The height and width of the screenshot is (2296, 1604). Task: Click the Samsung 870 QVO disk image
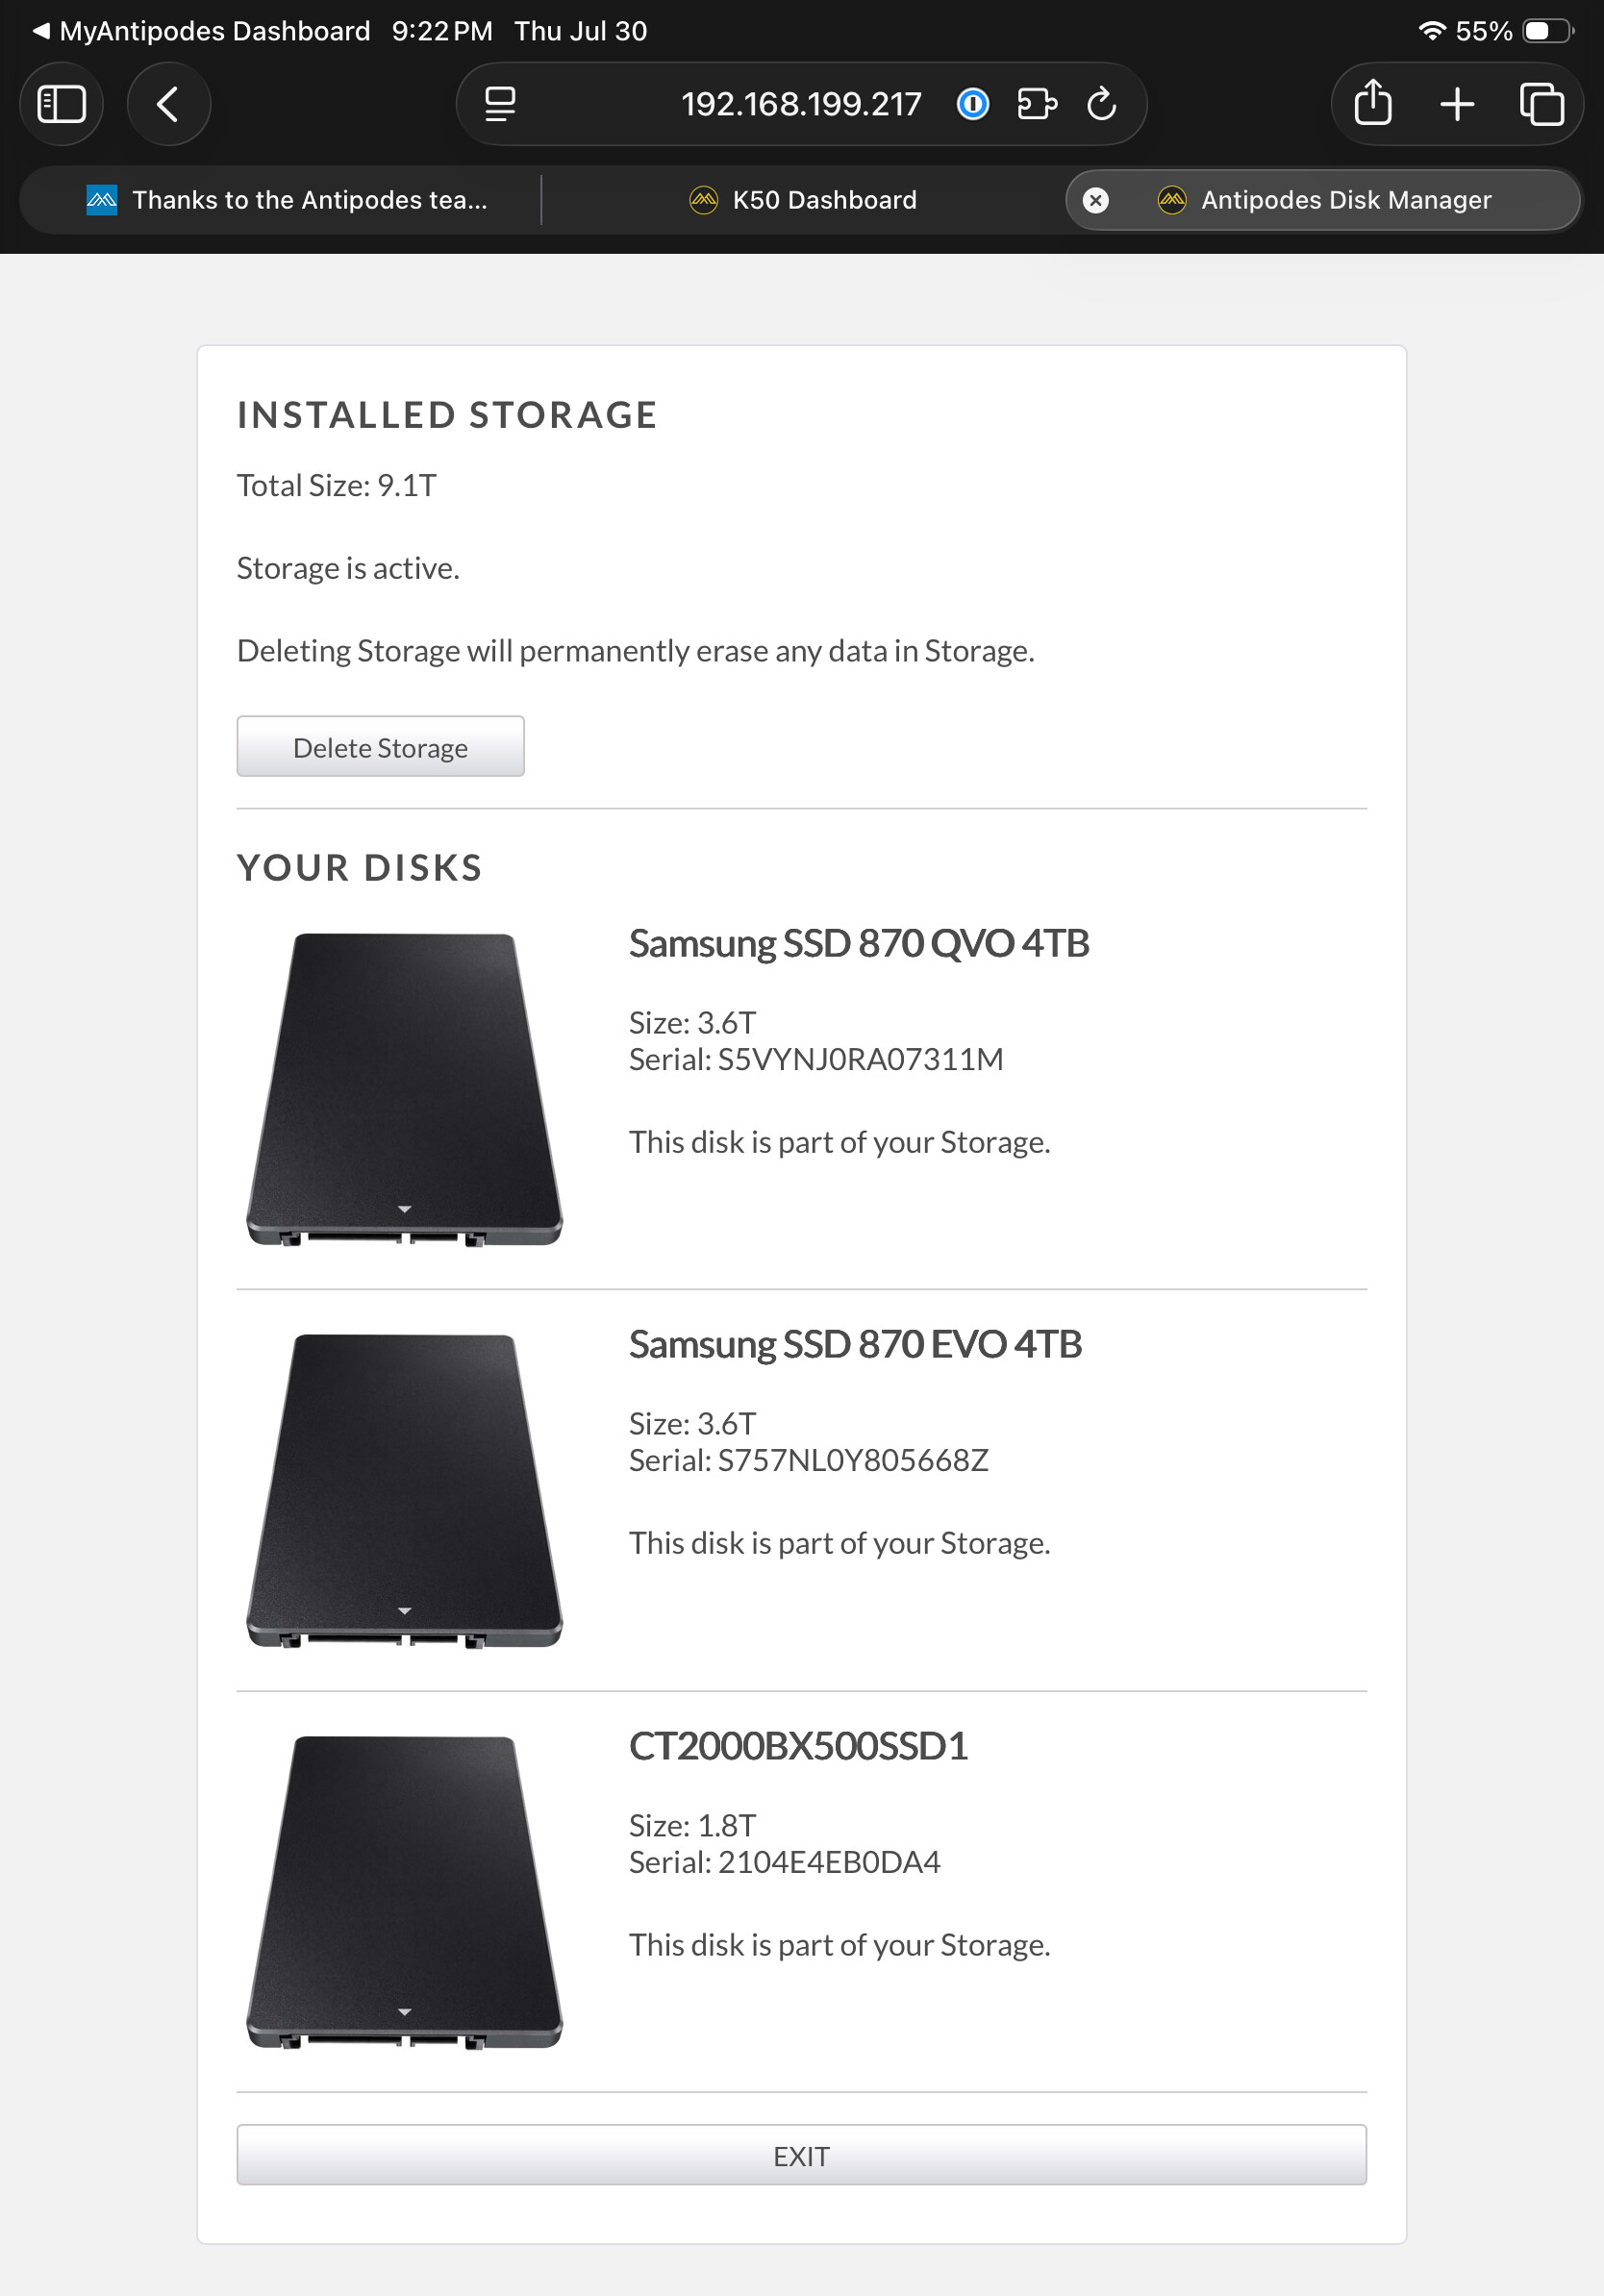tap(404, 1089)
